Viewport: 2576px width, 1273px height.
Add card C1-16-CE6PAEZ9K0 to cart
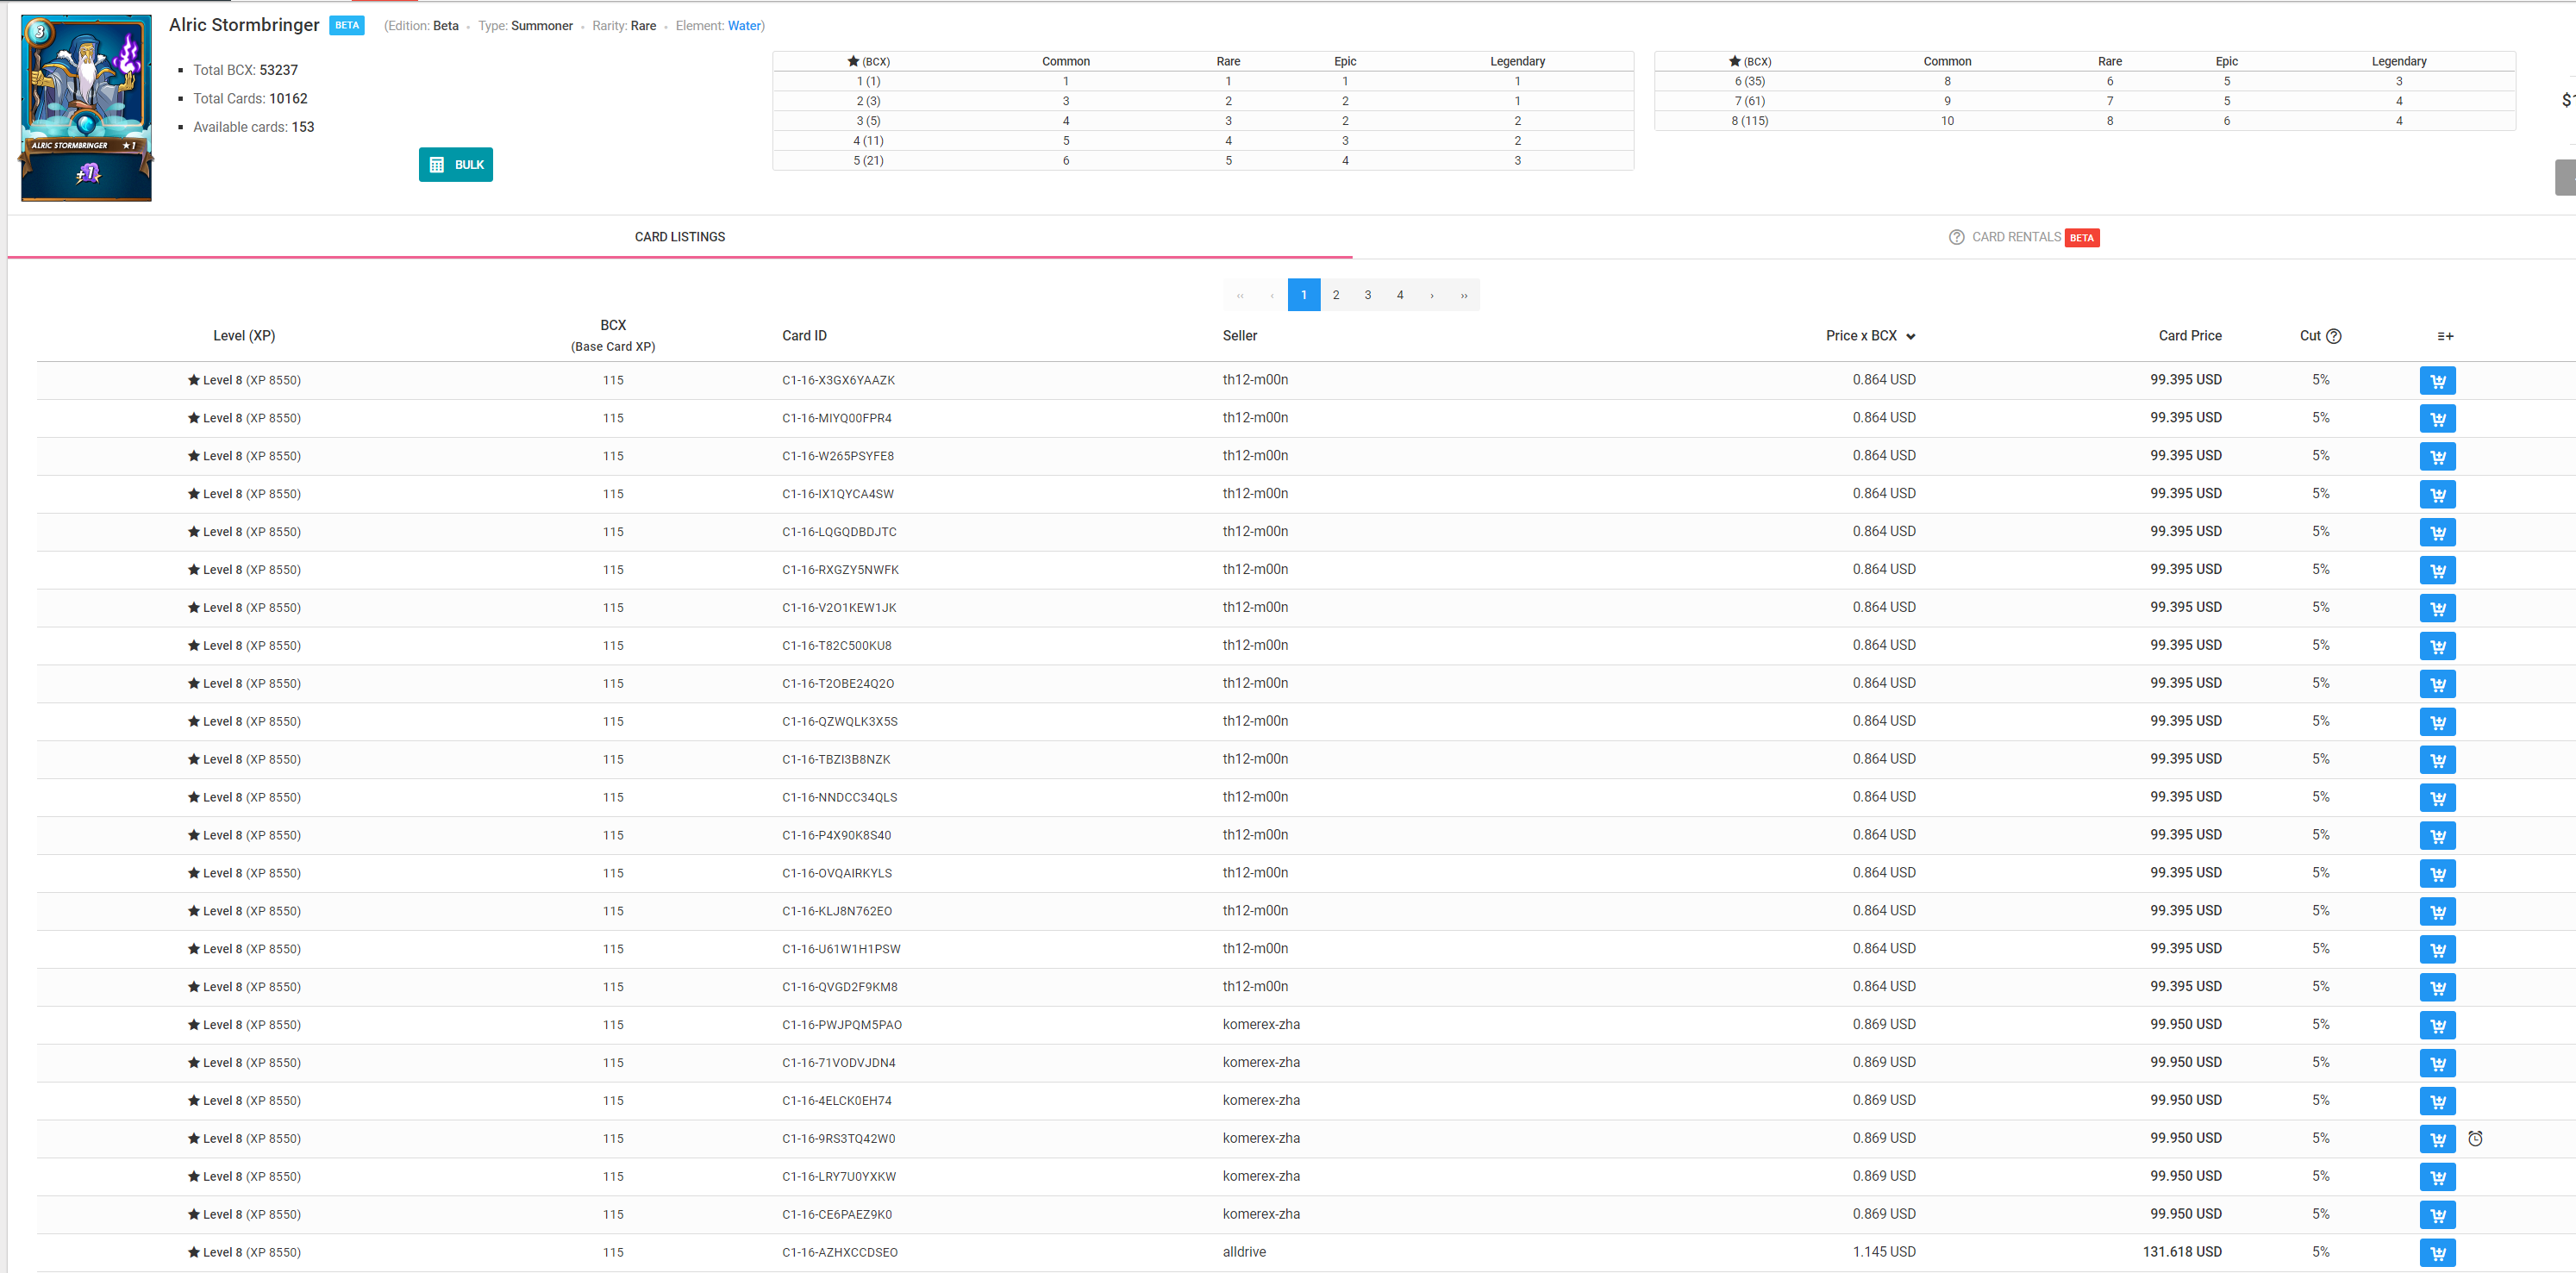(2437, 1215)
